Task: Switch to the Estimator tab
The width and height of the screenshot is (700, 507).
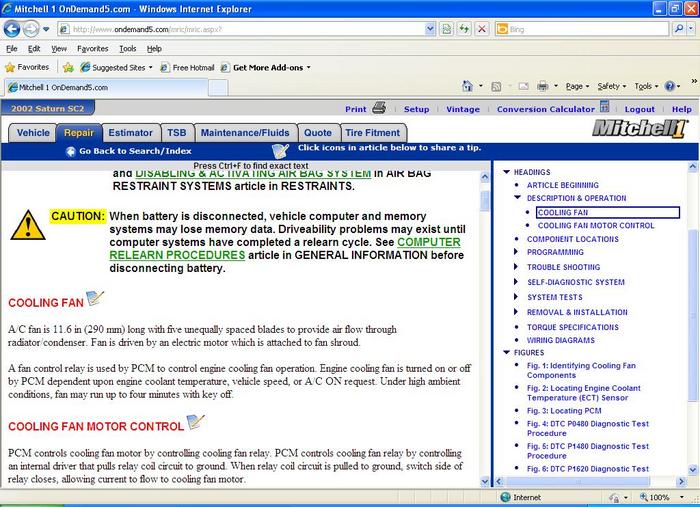Action: tap(130, 133)
